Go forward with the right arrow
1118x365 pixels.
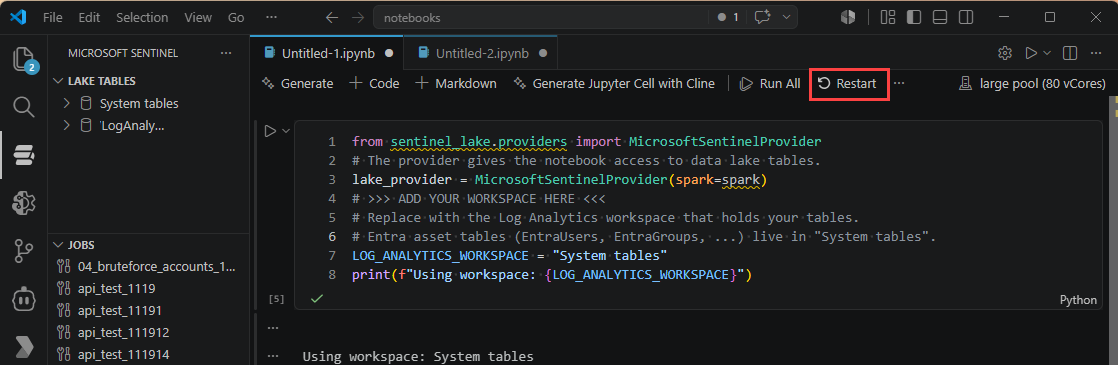pyautogui.click(x=358, y=17)
